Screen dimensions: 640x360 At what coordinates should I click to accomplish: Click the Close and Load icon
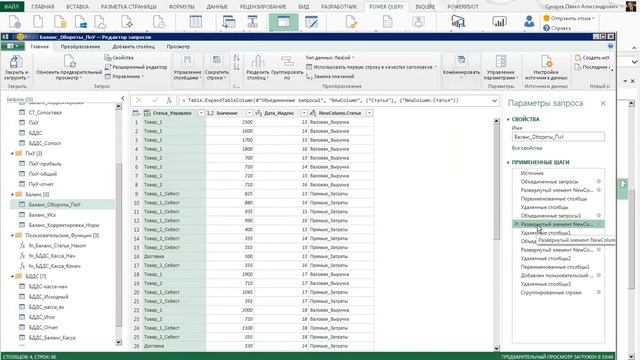tap(16, 62)
